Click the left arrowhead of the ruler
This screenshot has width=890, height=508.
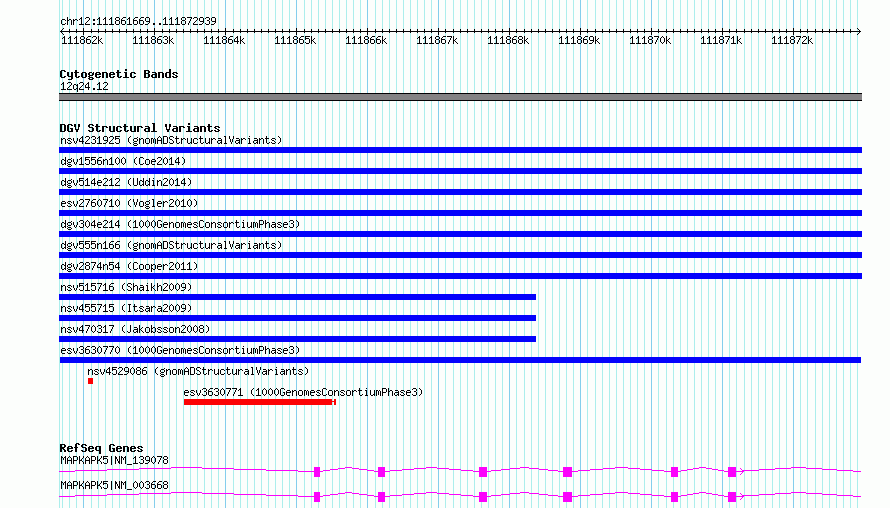[62, 31]
